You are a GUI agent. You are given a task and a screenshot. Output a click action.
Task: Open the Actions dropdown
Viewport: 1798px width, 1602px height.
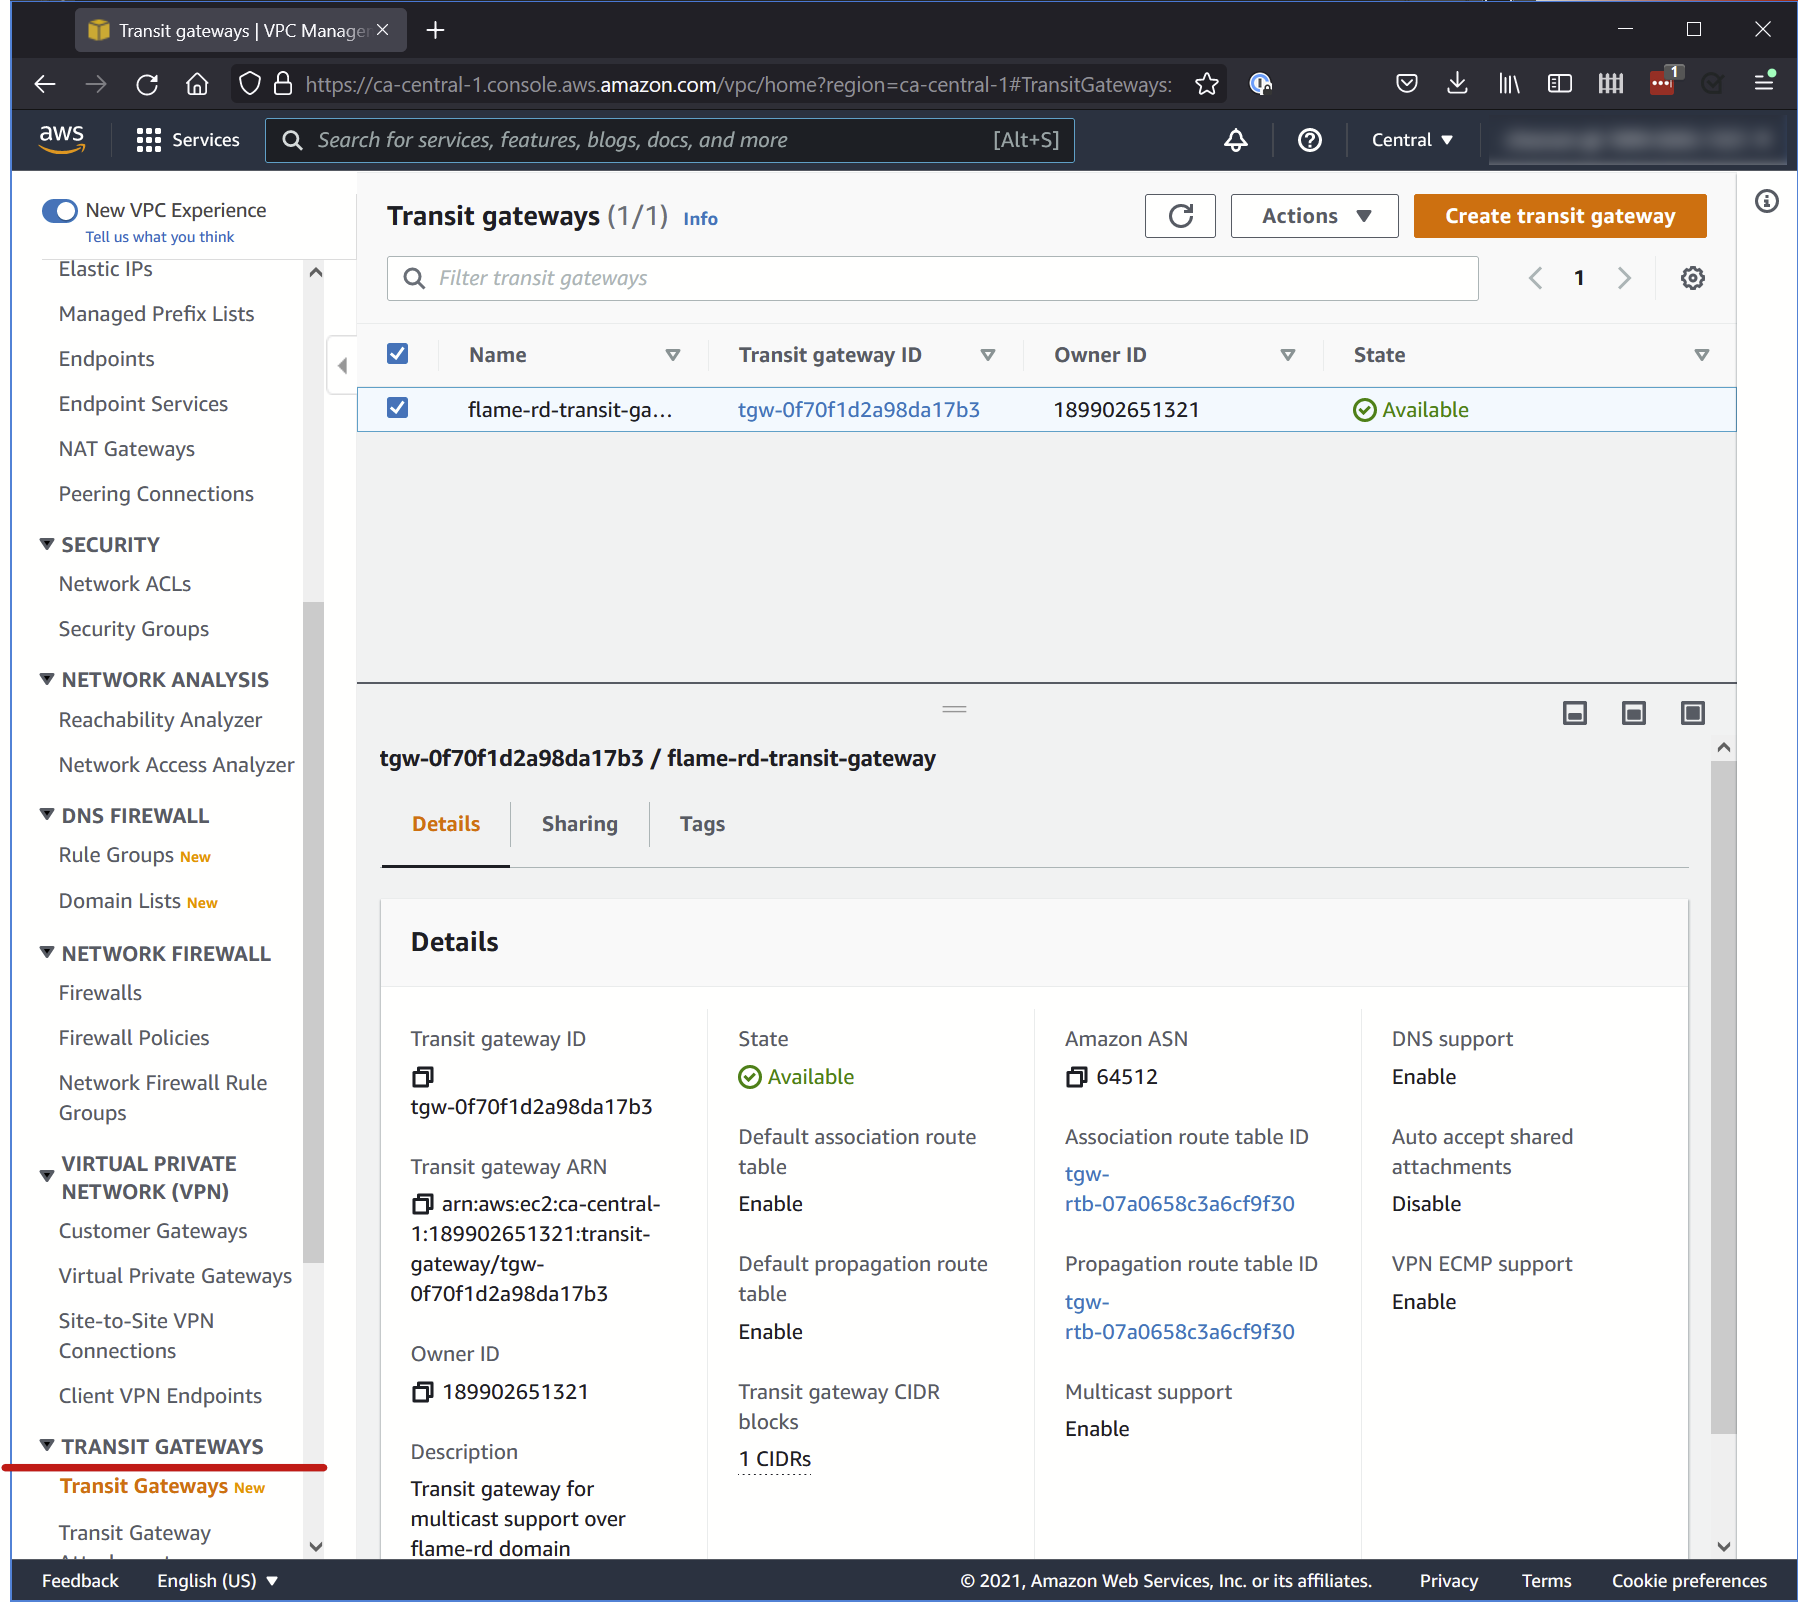(1314, 216)
